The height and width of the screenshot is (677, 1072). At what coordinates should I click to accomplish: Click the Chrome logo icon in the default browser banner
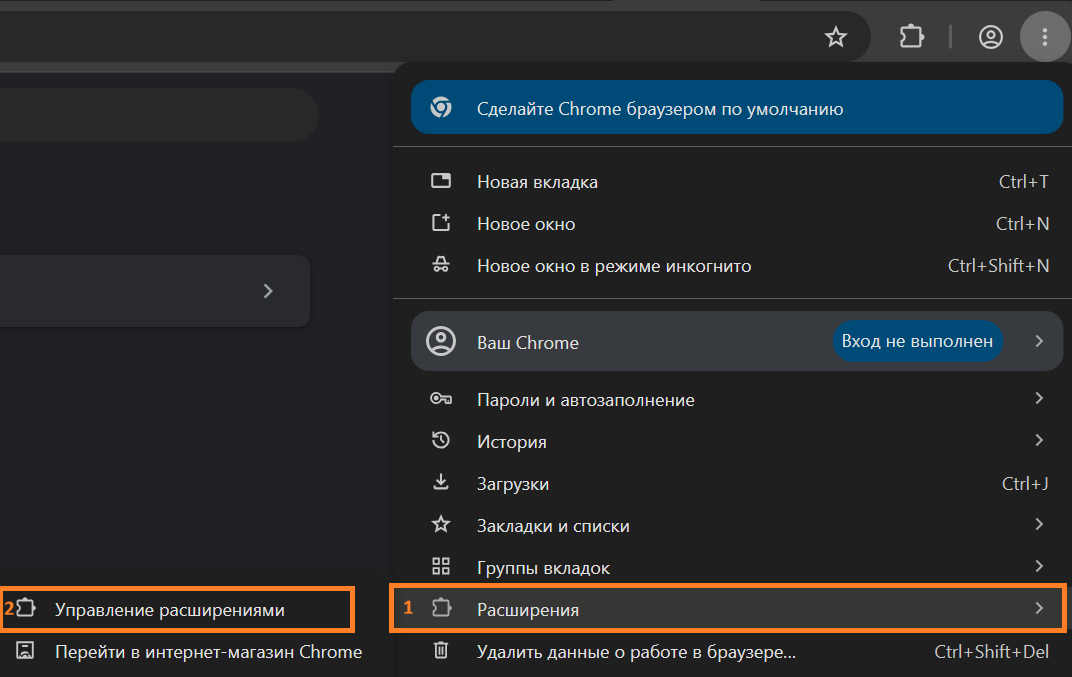[x=441, y=107]
